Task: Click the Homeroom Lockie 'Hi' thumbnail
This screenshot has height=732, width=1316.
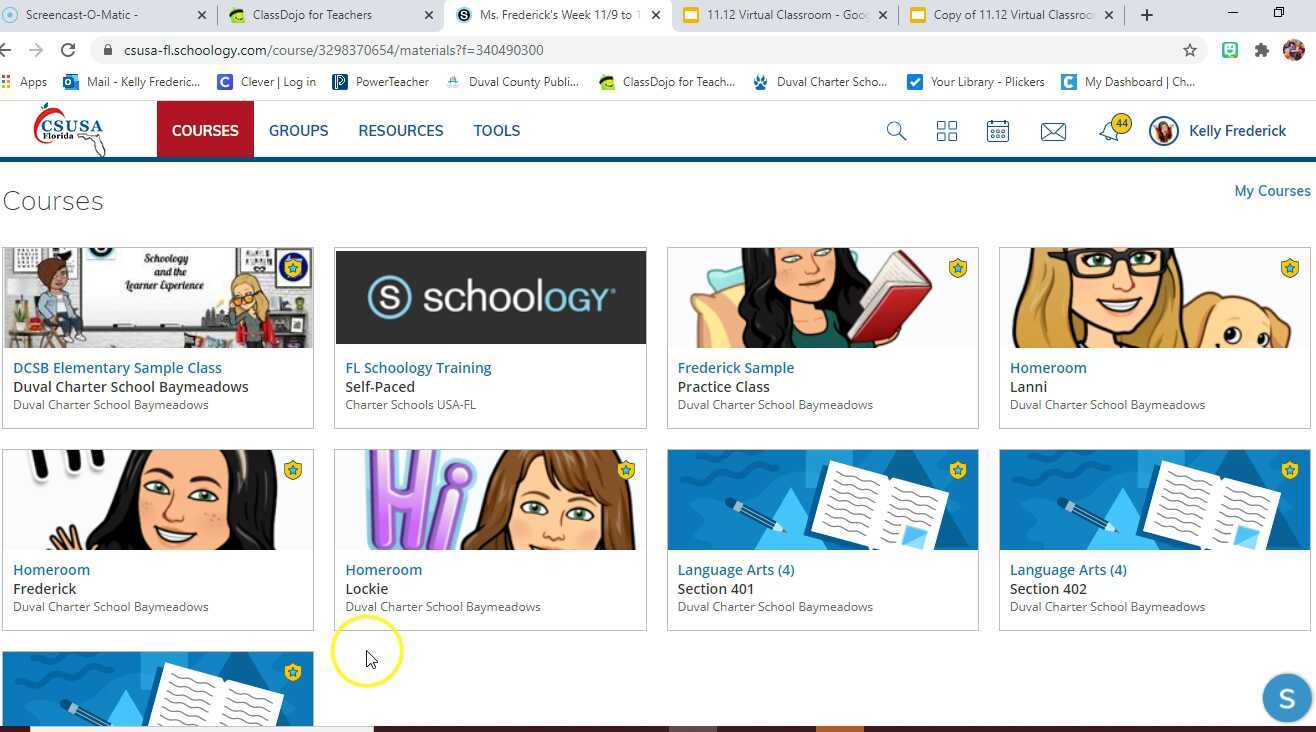Action: point(491,500)
